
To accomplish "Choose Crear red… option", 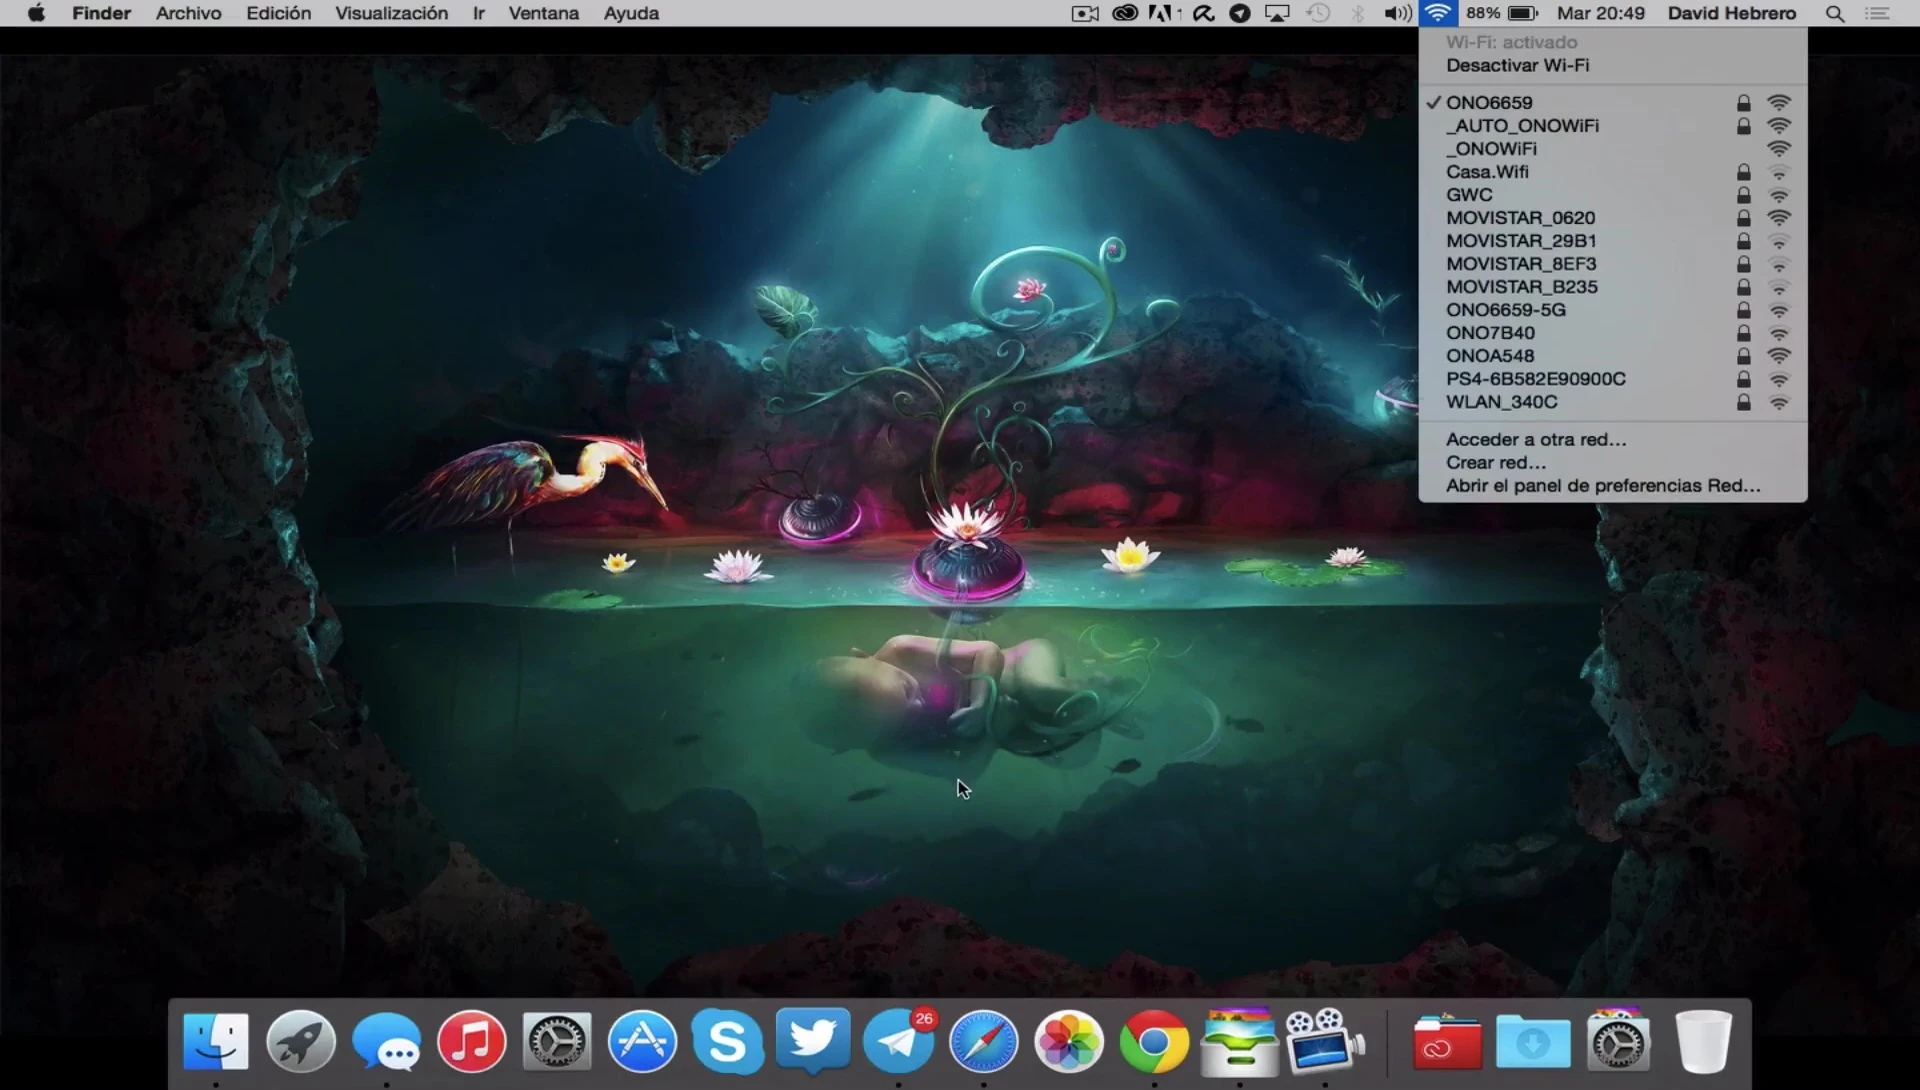I will coord(1612,462).
